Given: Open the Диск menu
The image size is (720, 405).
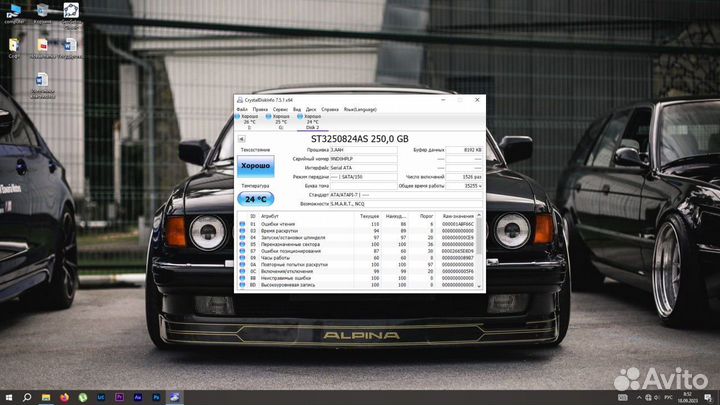Looking at the screenshot, I should 311,108.
